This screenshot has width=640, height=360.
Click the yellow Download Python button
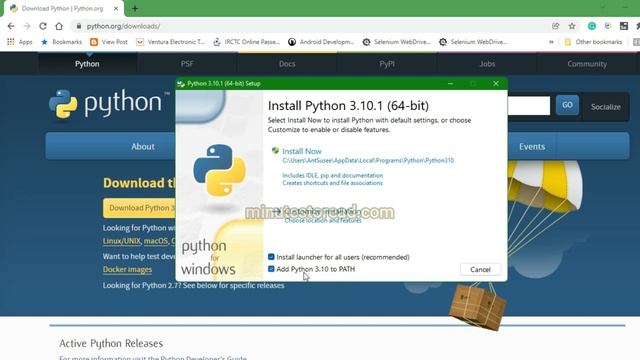(139, 208)
